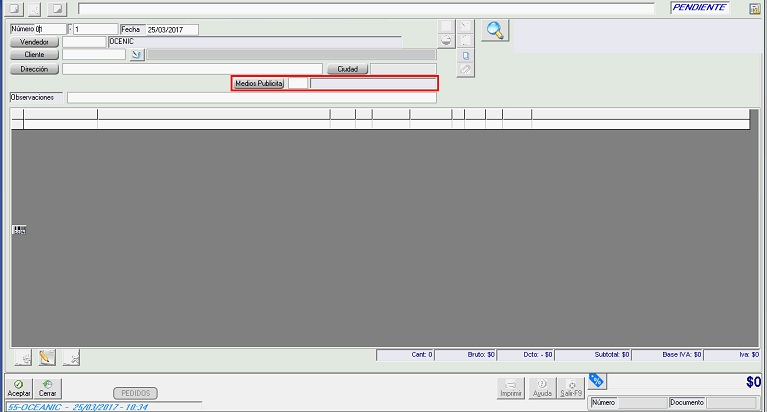The width and height of the screenshot is (767, 412).
Task: Click the pencil edit row icon
Action: click(45, 356)
